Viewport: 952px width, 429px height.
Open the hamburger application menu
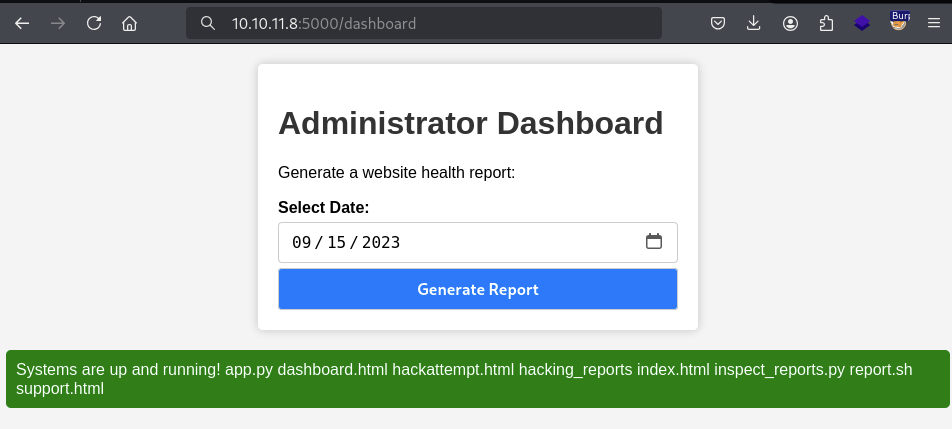934,23
